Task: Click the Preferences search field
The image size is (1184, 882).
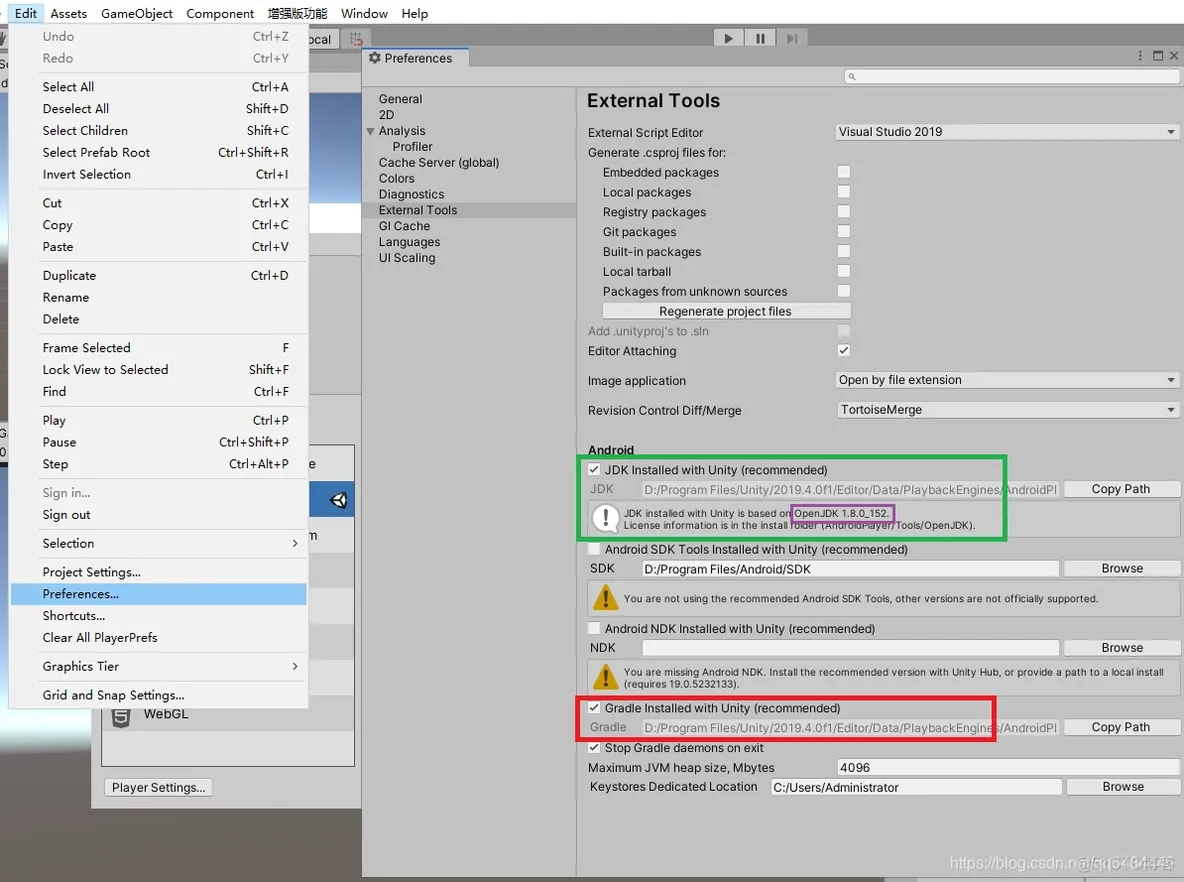Action: coord(1011,76)
